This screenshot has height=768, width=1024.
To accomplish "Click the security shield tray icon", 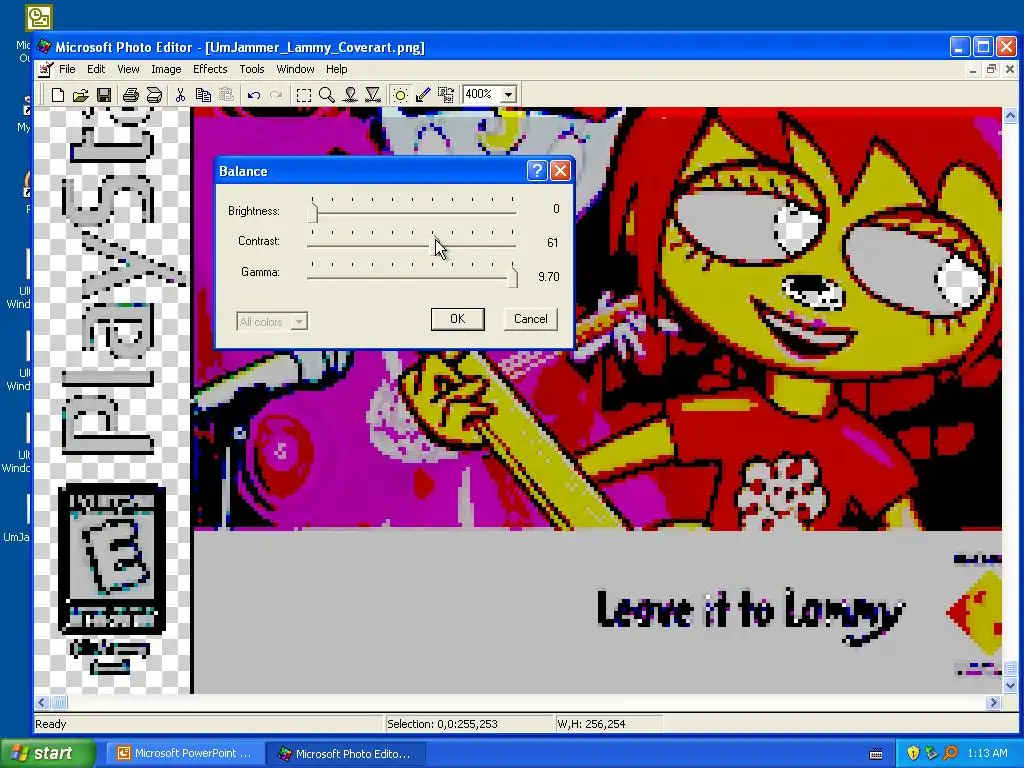I will click(x=913, y=754).
